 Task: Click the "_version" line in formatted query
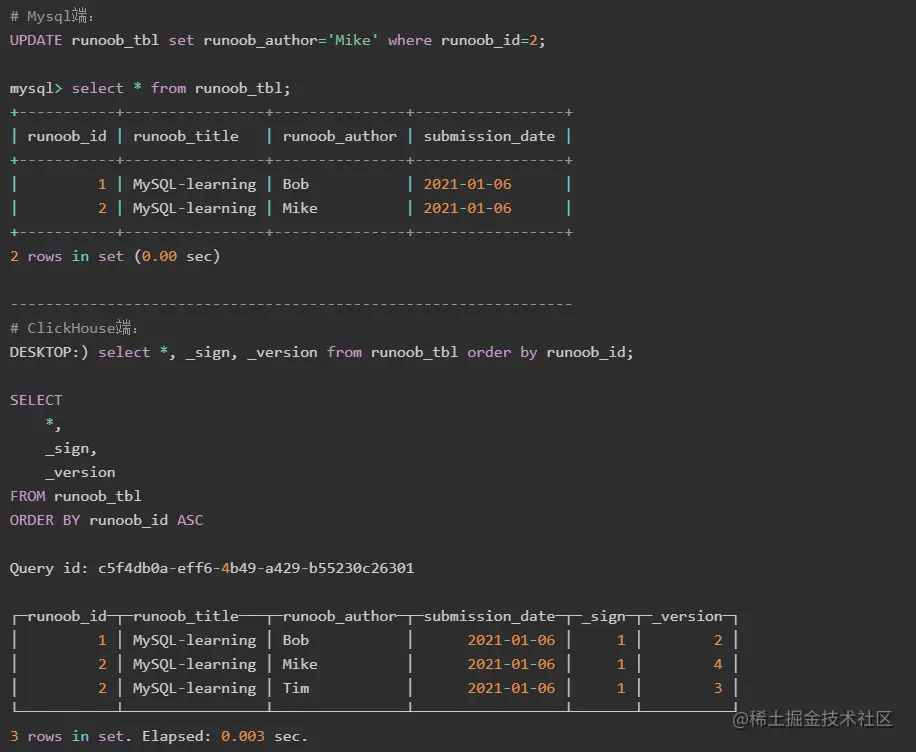point(80,472)
